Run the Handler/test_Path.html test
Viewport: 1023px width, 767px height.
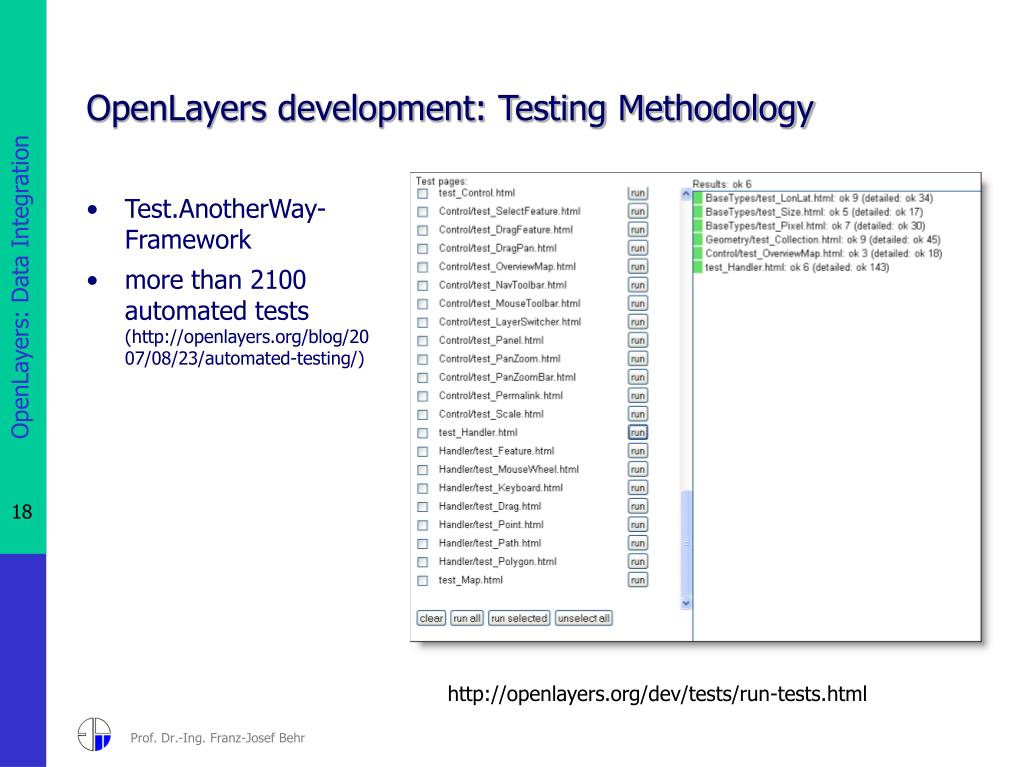click(637, 543)
